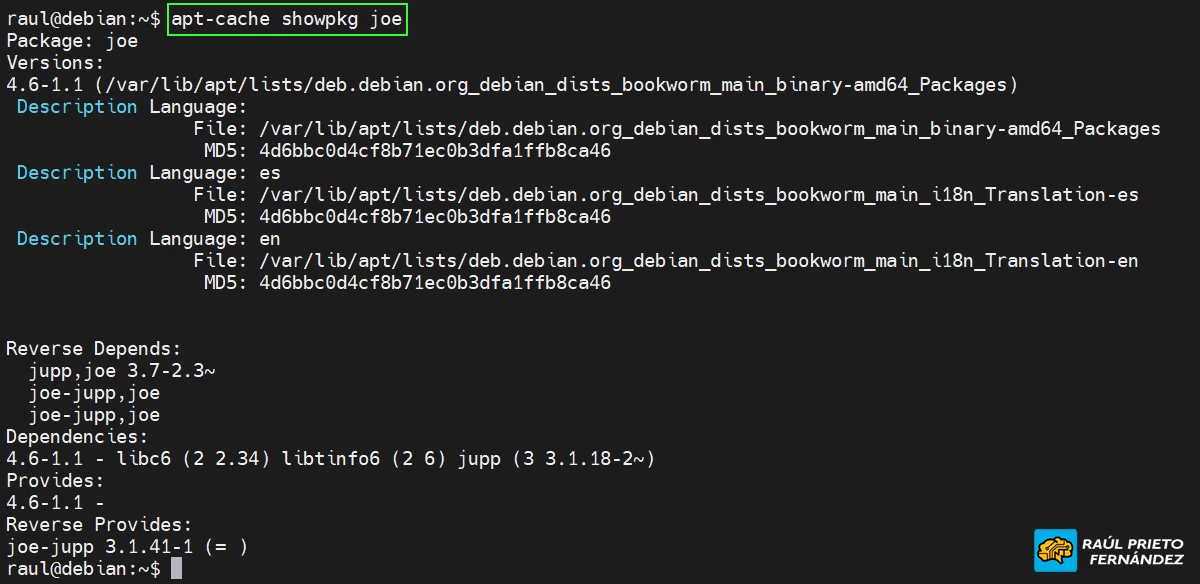Click the Translation-es file path
Screen dimensions: 1200x584
pos(698,195)
